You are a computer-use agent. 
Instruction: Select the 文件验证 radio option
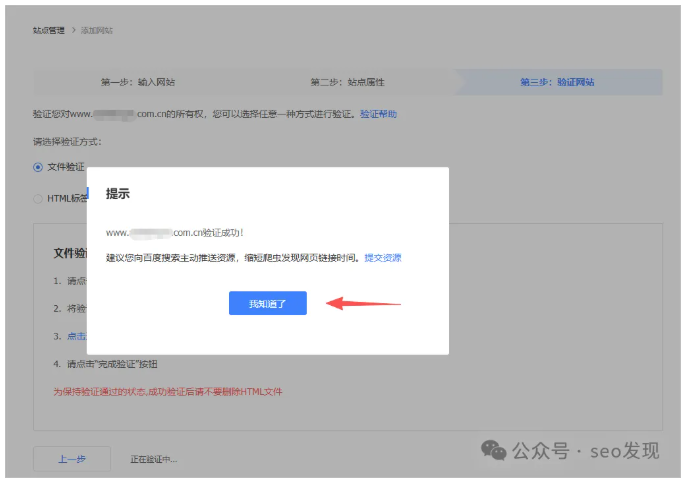coord(38,167)
